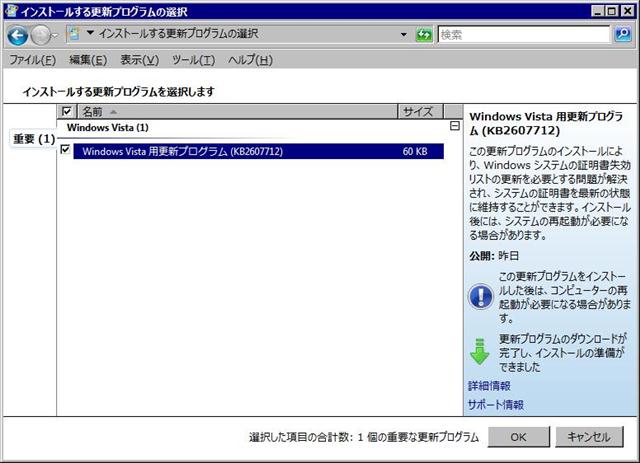Select the 重要 (1) category tab
The image size is (640, 463).
(33, 139)
